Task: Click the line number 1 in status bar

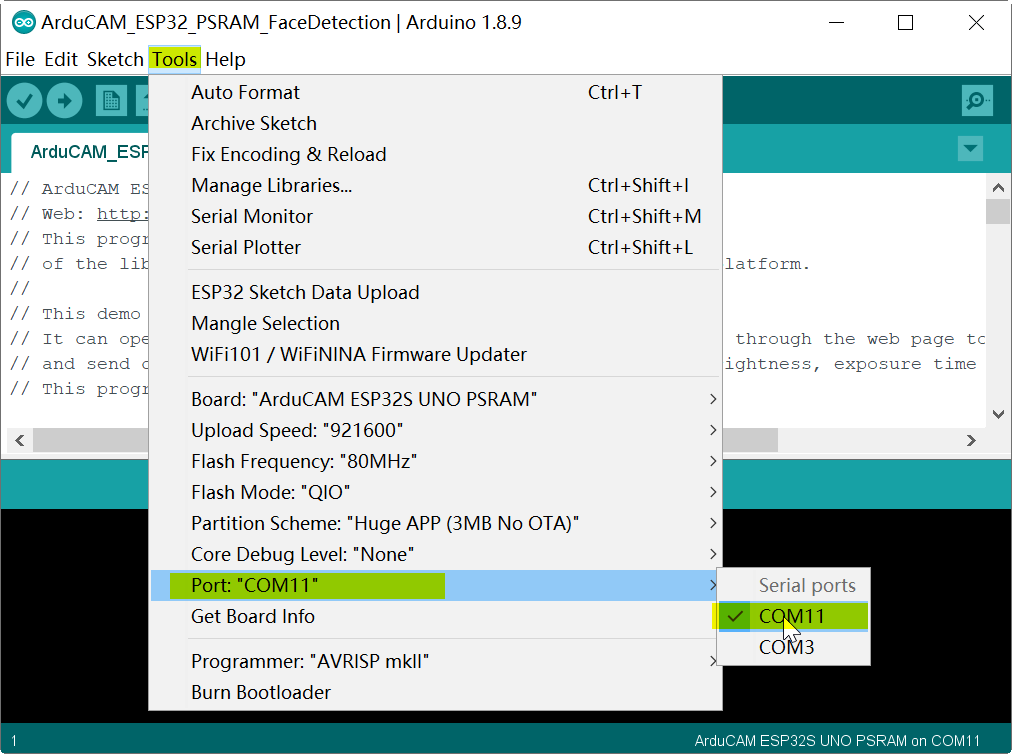Action: (x=14, y=741)
